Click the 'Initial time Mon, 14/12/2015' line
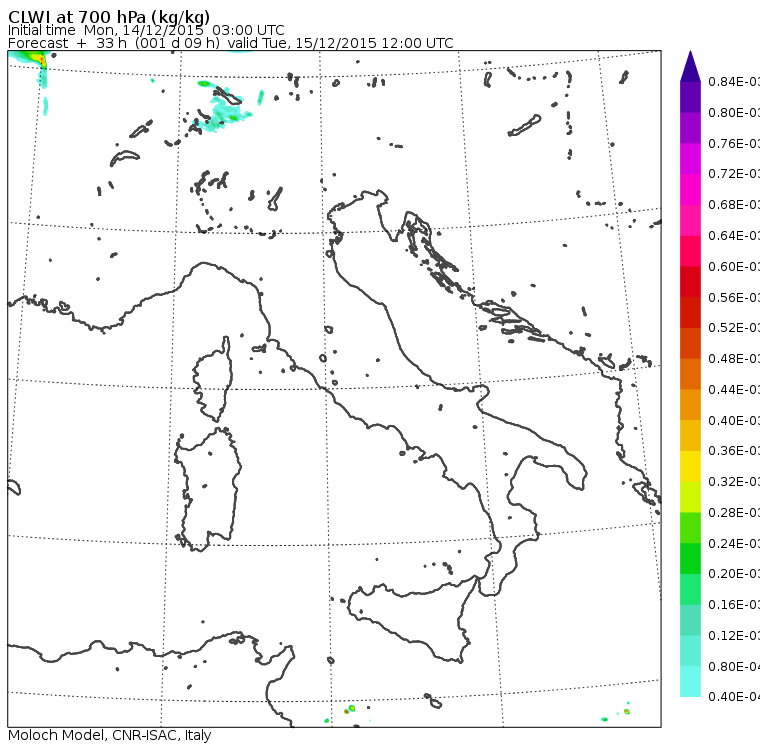Image resolution: width=760 pixels, height=749 pixels. tap(146, 30)
